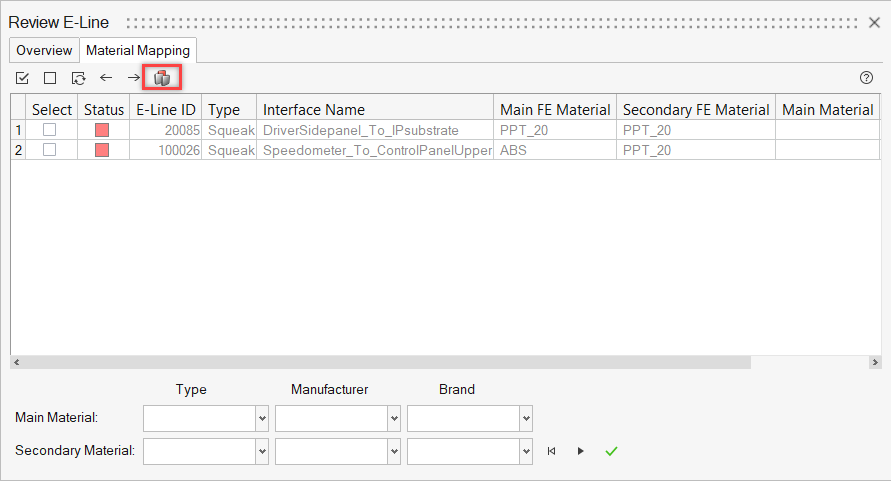Image resolution: width=891 pixels, height=481 pixels.
Task: Switch to the Overview tab
Action: point(44,50)
